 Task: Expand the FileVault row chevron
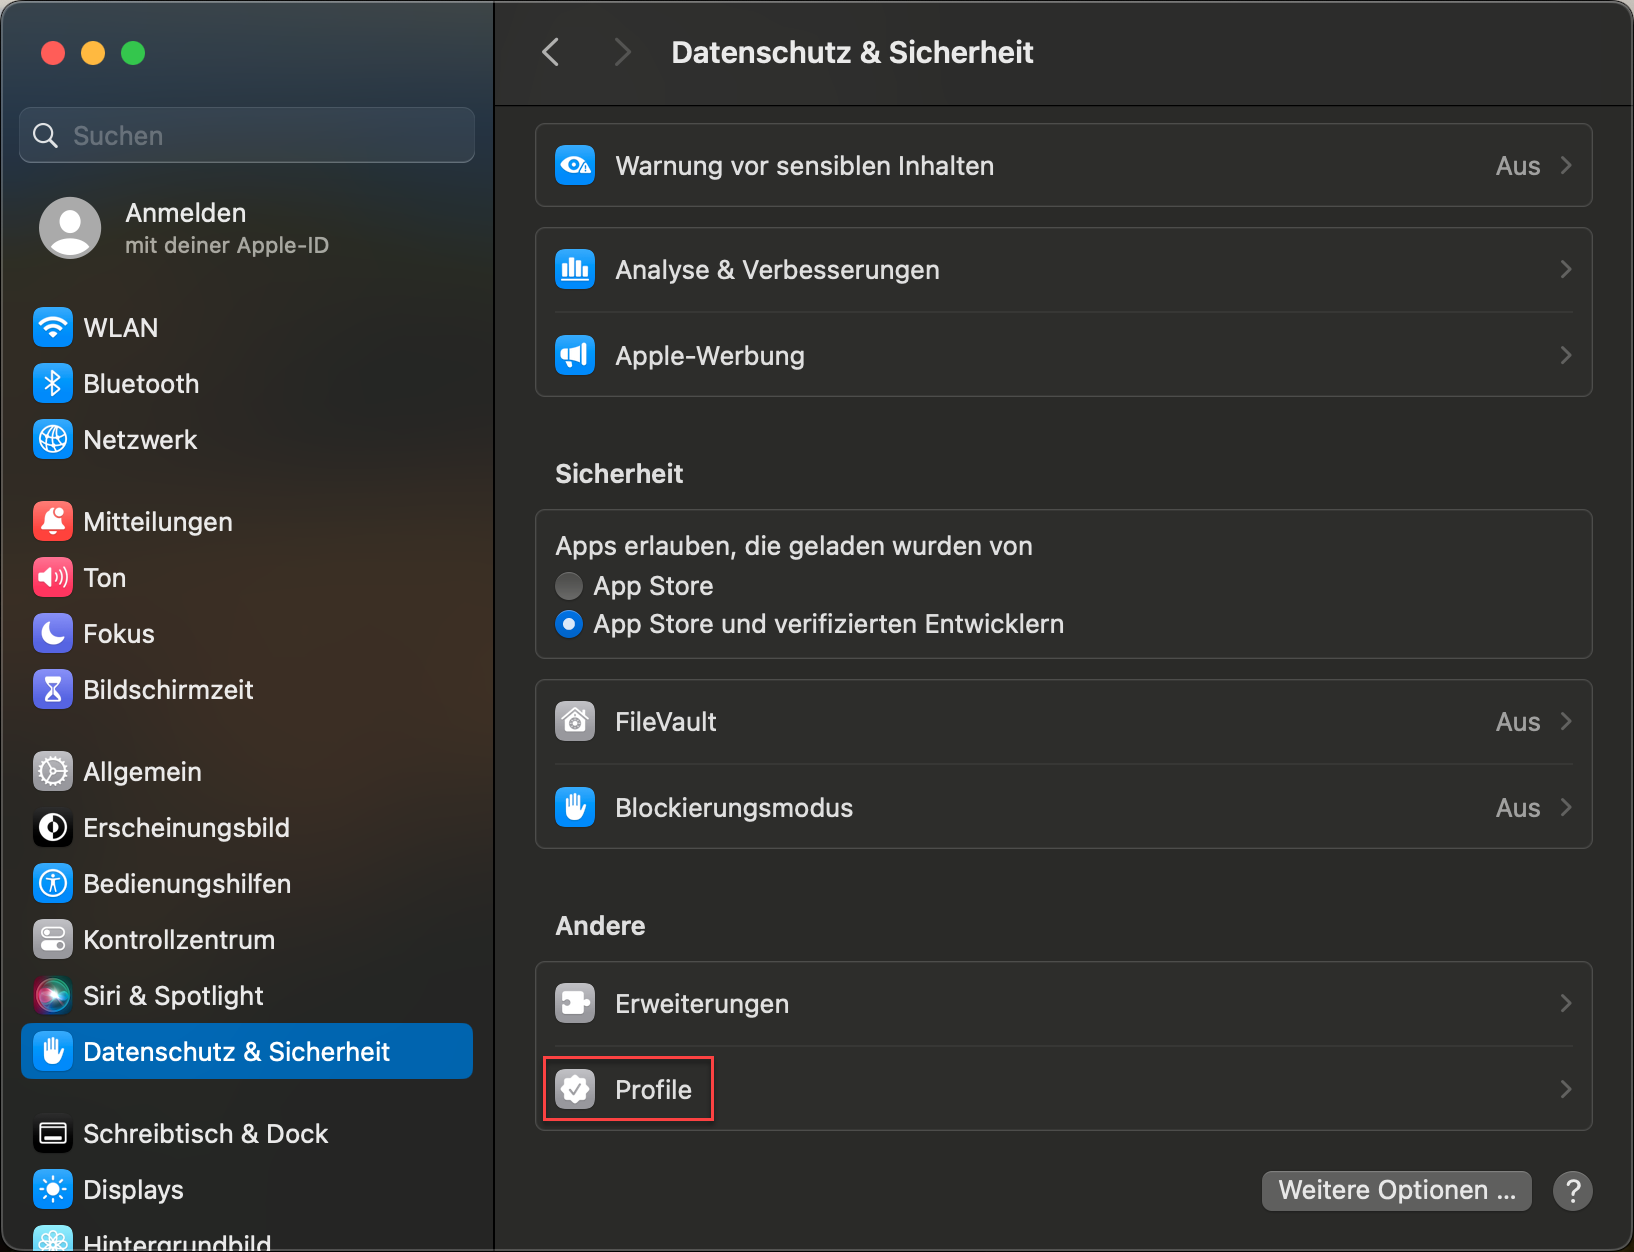pyautogui.click(x=1566, y=721)
